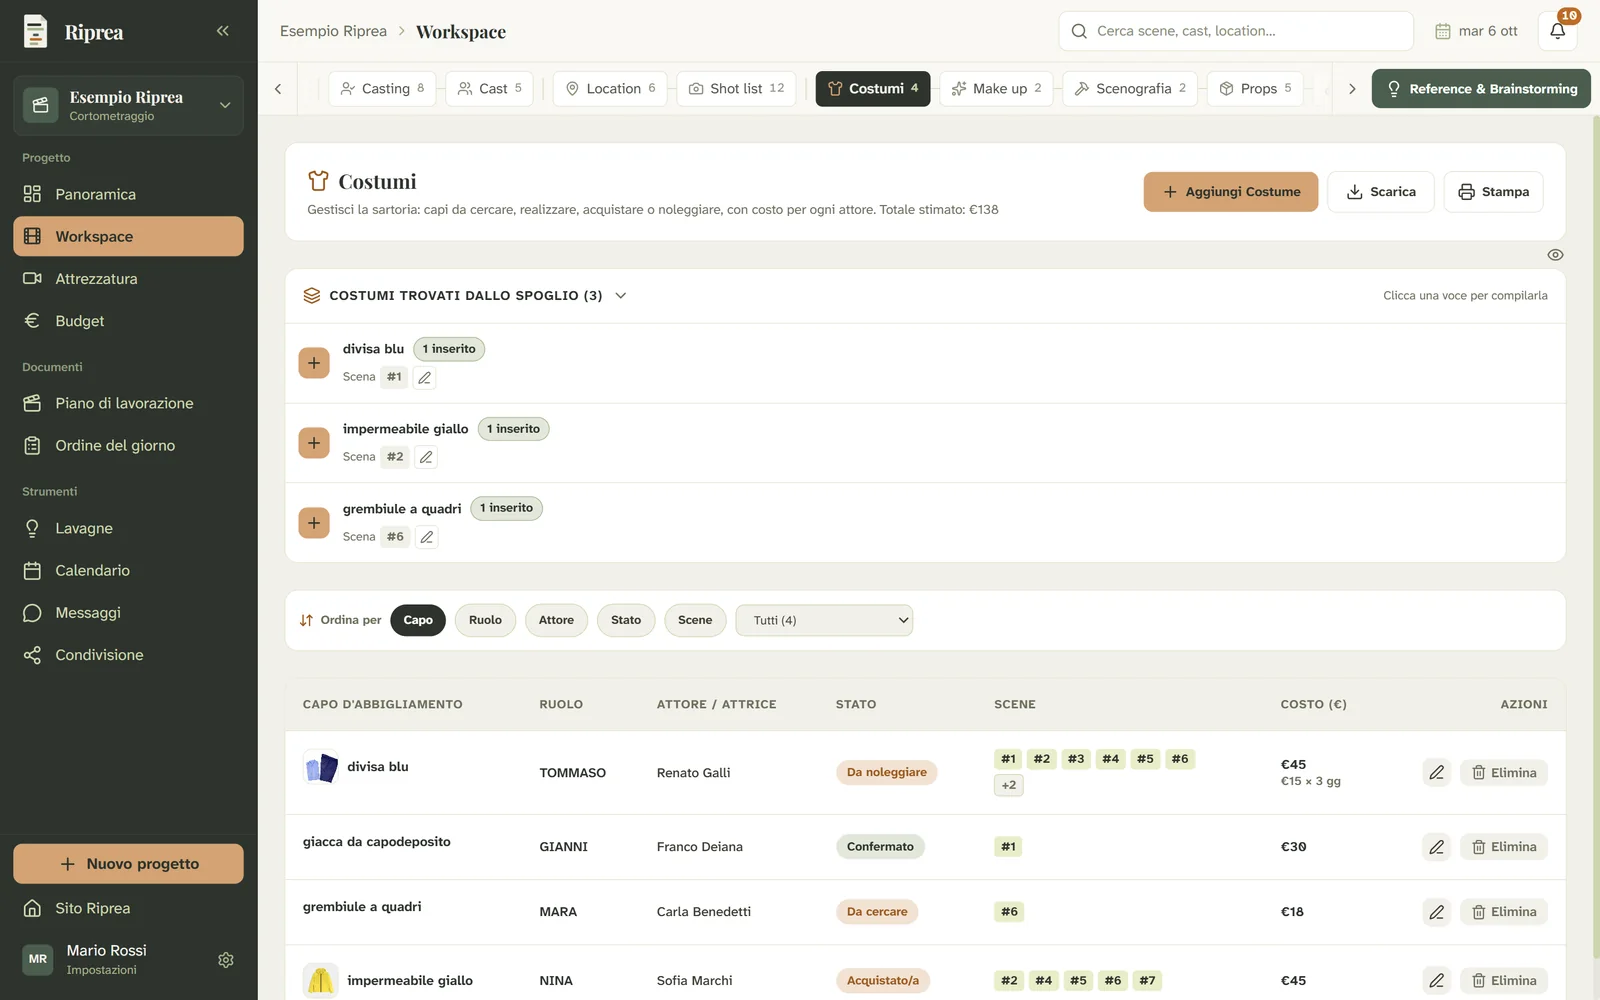1600x1000 pixels.
Task: Create a Nuovo progetto
Action: 128,864
